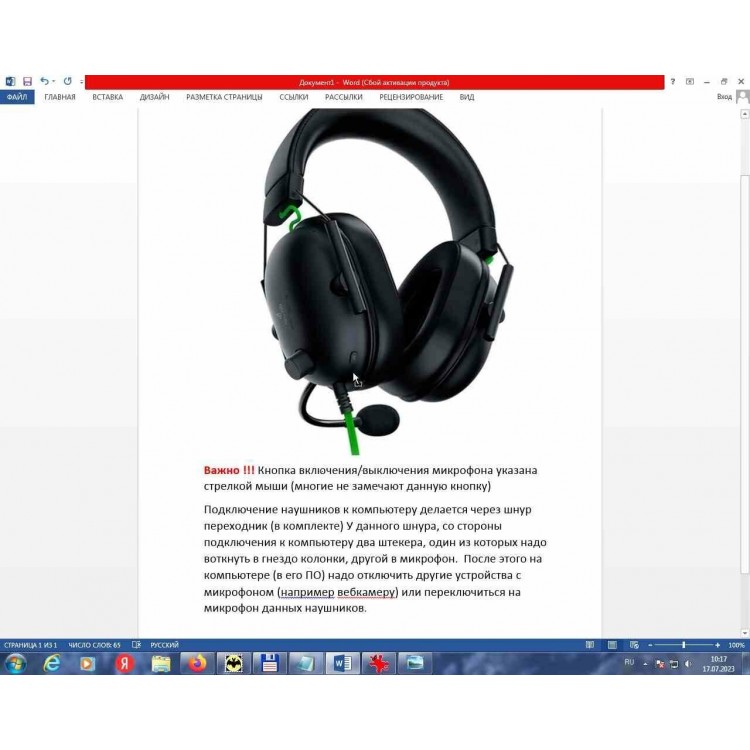Click the zoom in plus button
This screenshot has width=750, height=750.
click(x=717, y=645)
